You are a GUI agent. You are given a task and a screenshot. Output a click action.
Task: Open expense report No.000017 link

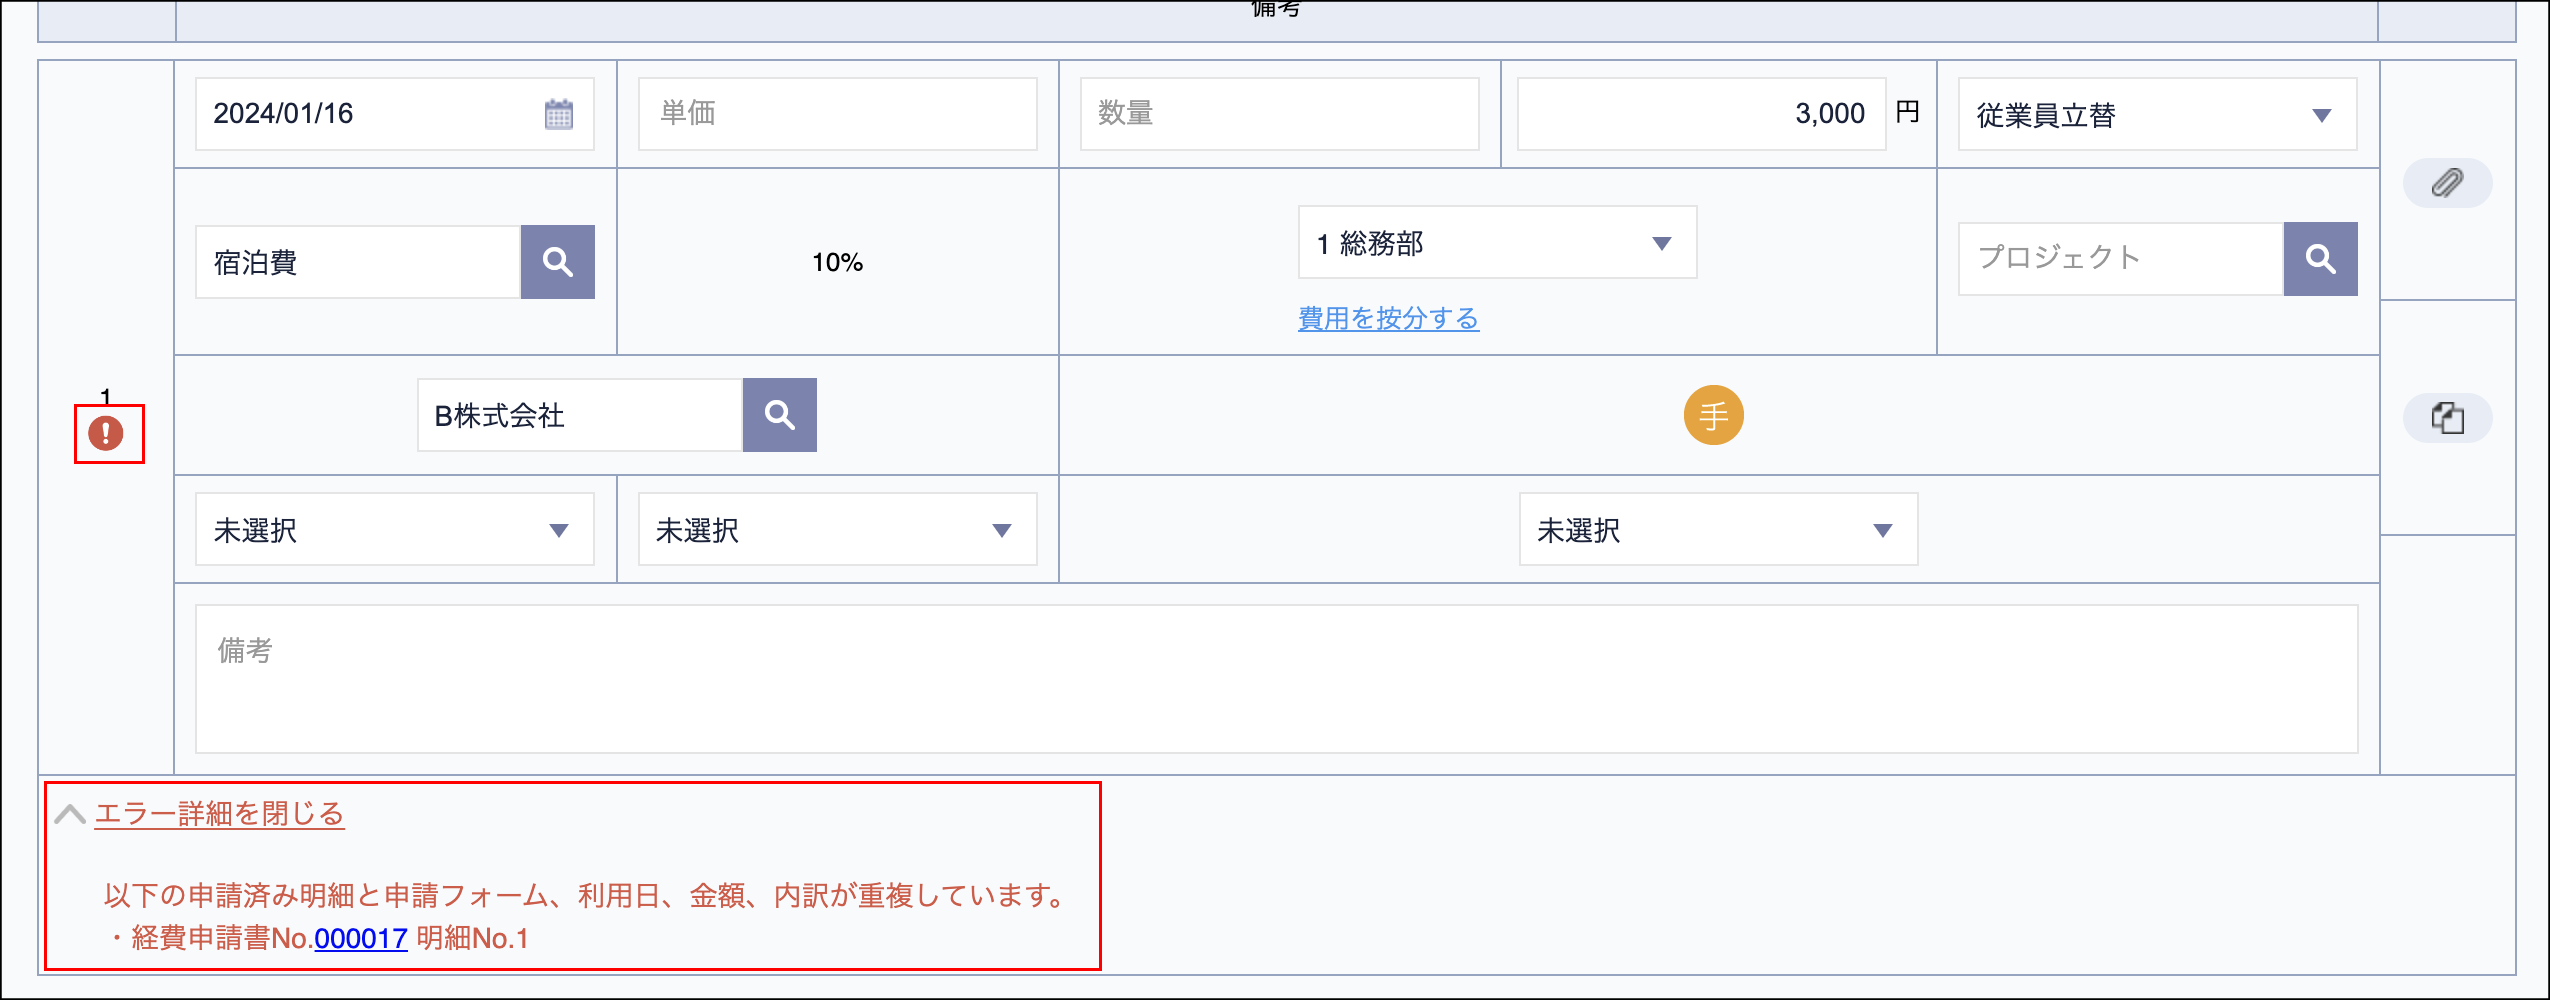pos(361,938)
